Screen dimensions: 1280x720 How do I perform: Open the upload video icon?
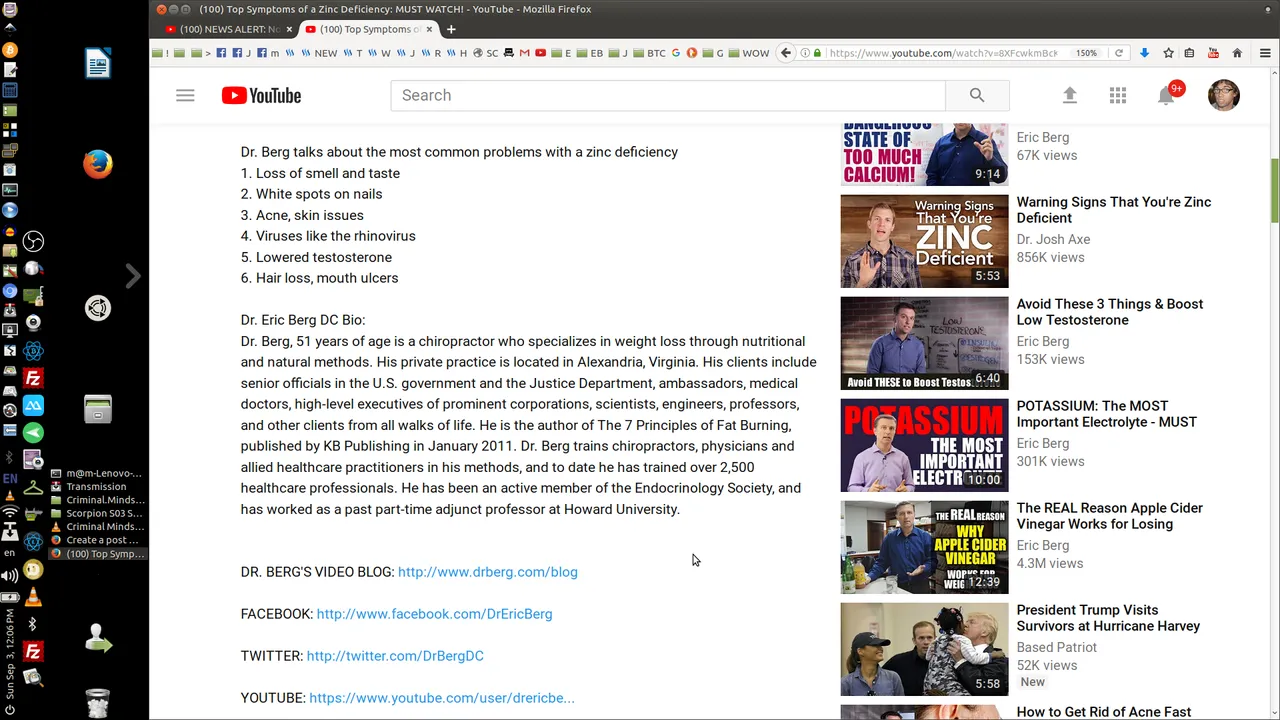point(1069,95)
